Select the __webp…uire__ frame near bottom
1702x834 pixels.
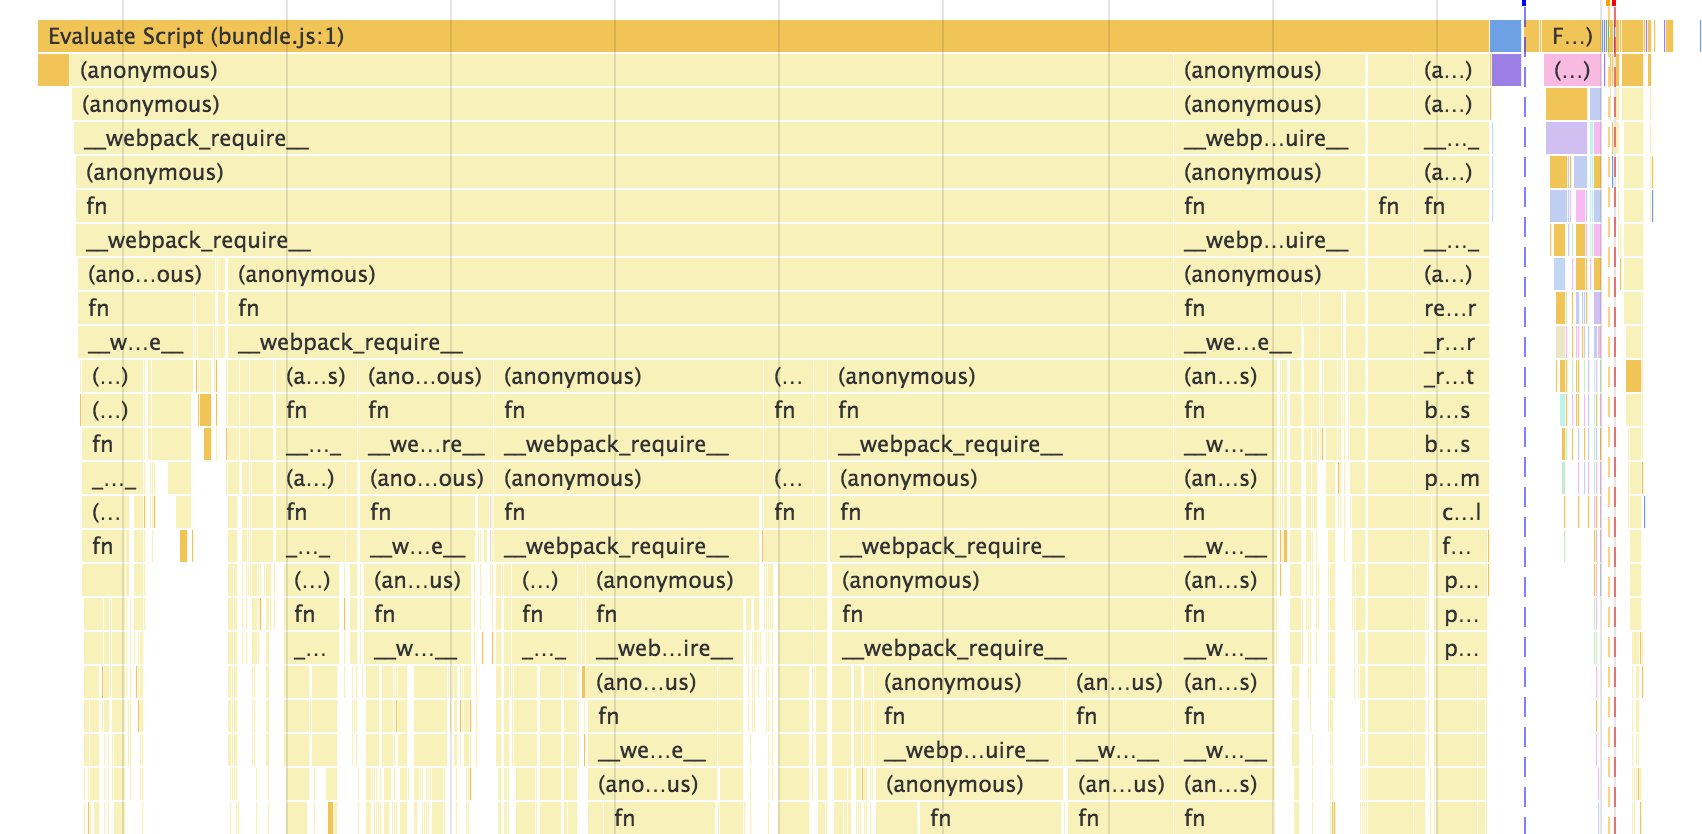pos(967,750)
